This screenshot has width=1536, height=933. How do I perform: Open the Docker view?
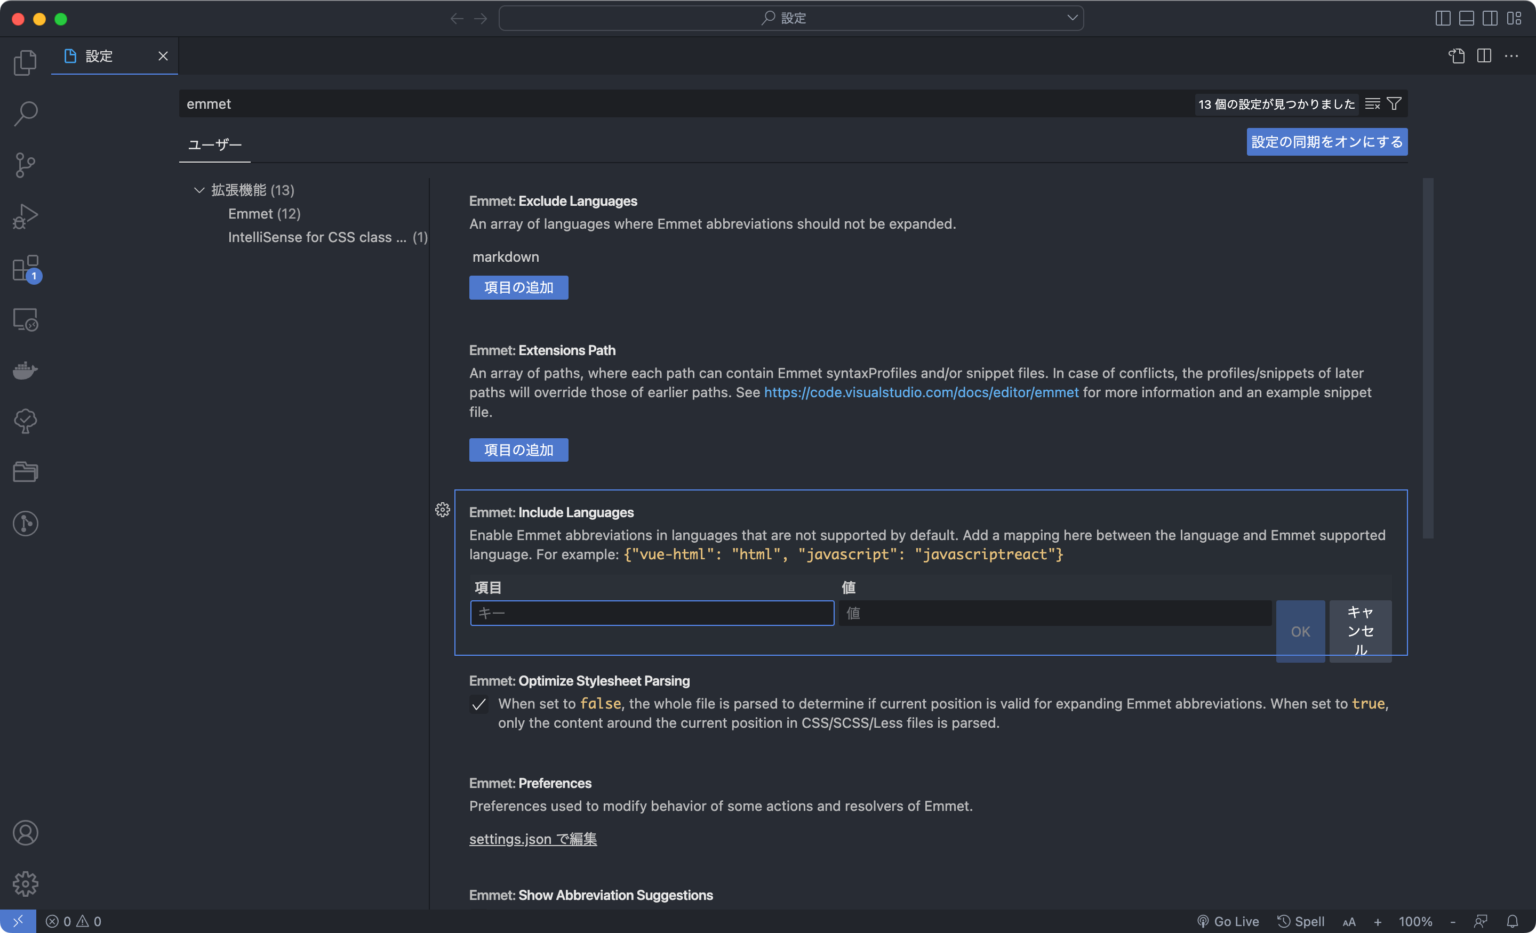coord(25,370)
